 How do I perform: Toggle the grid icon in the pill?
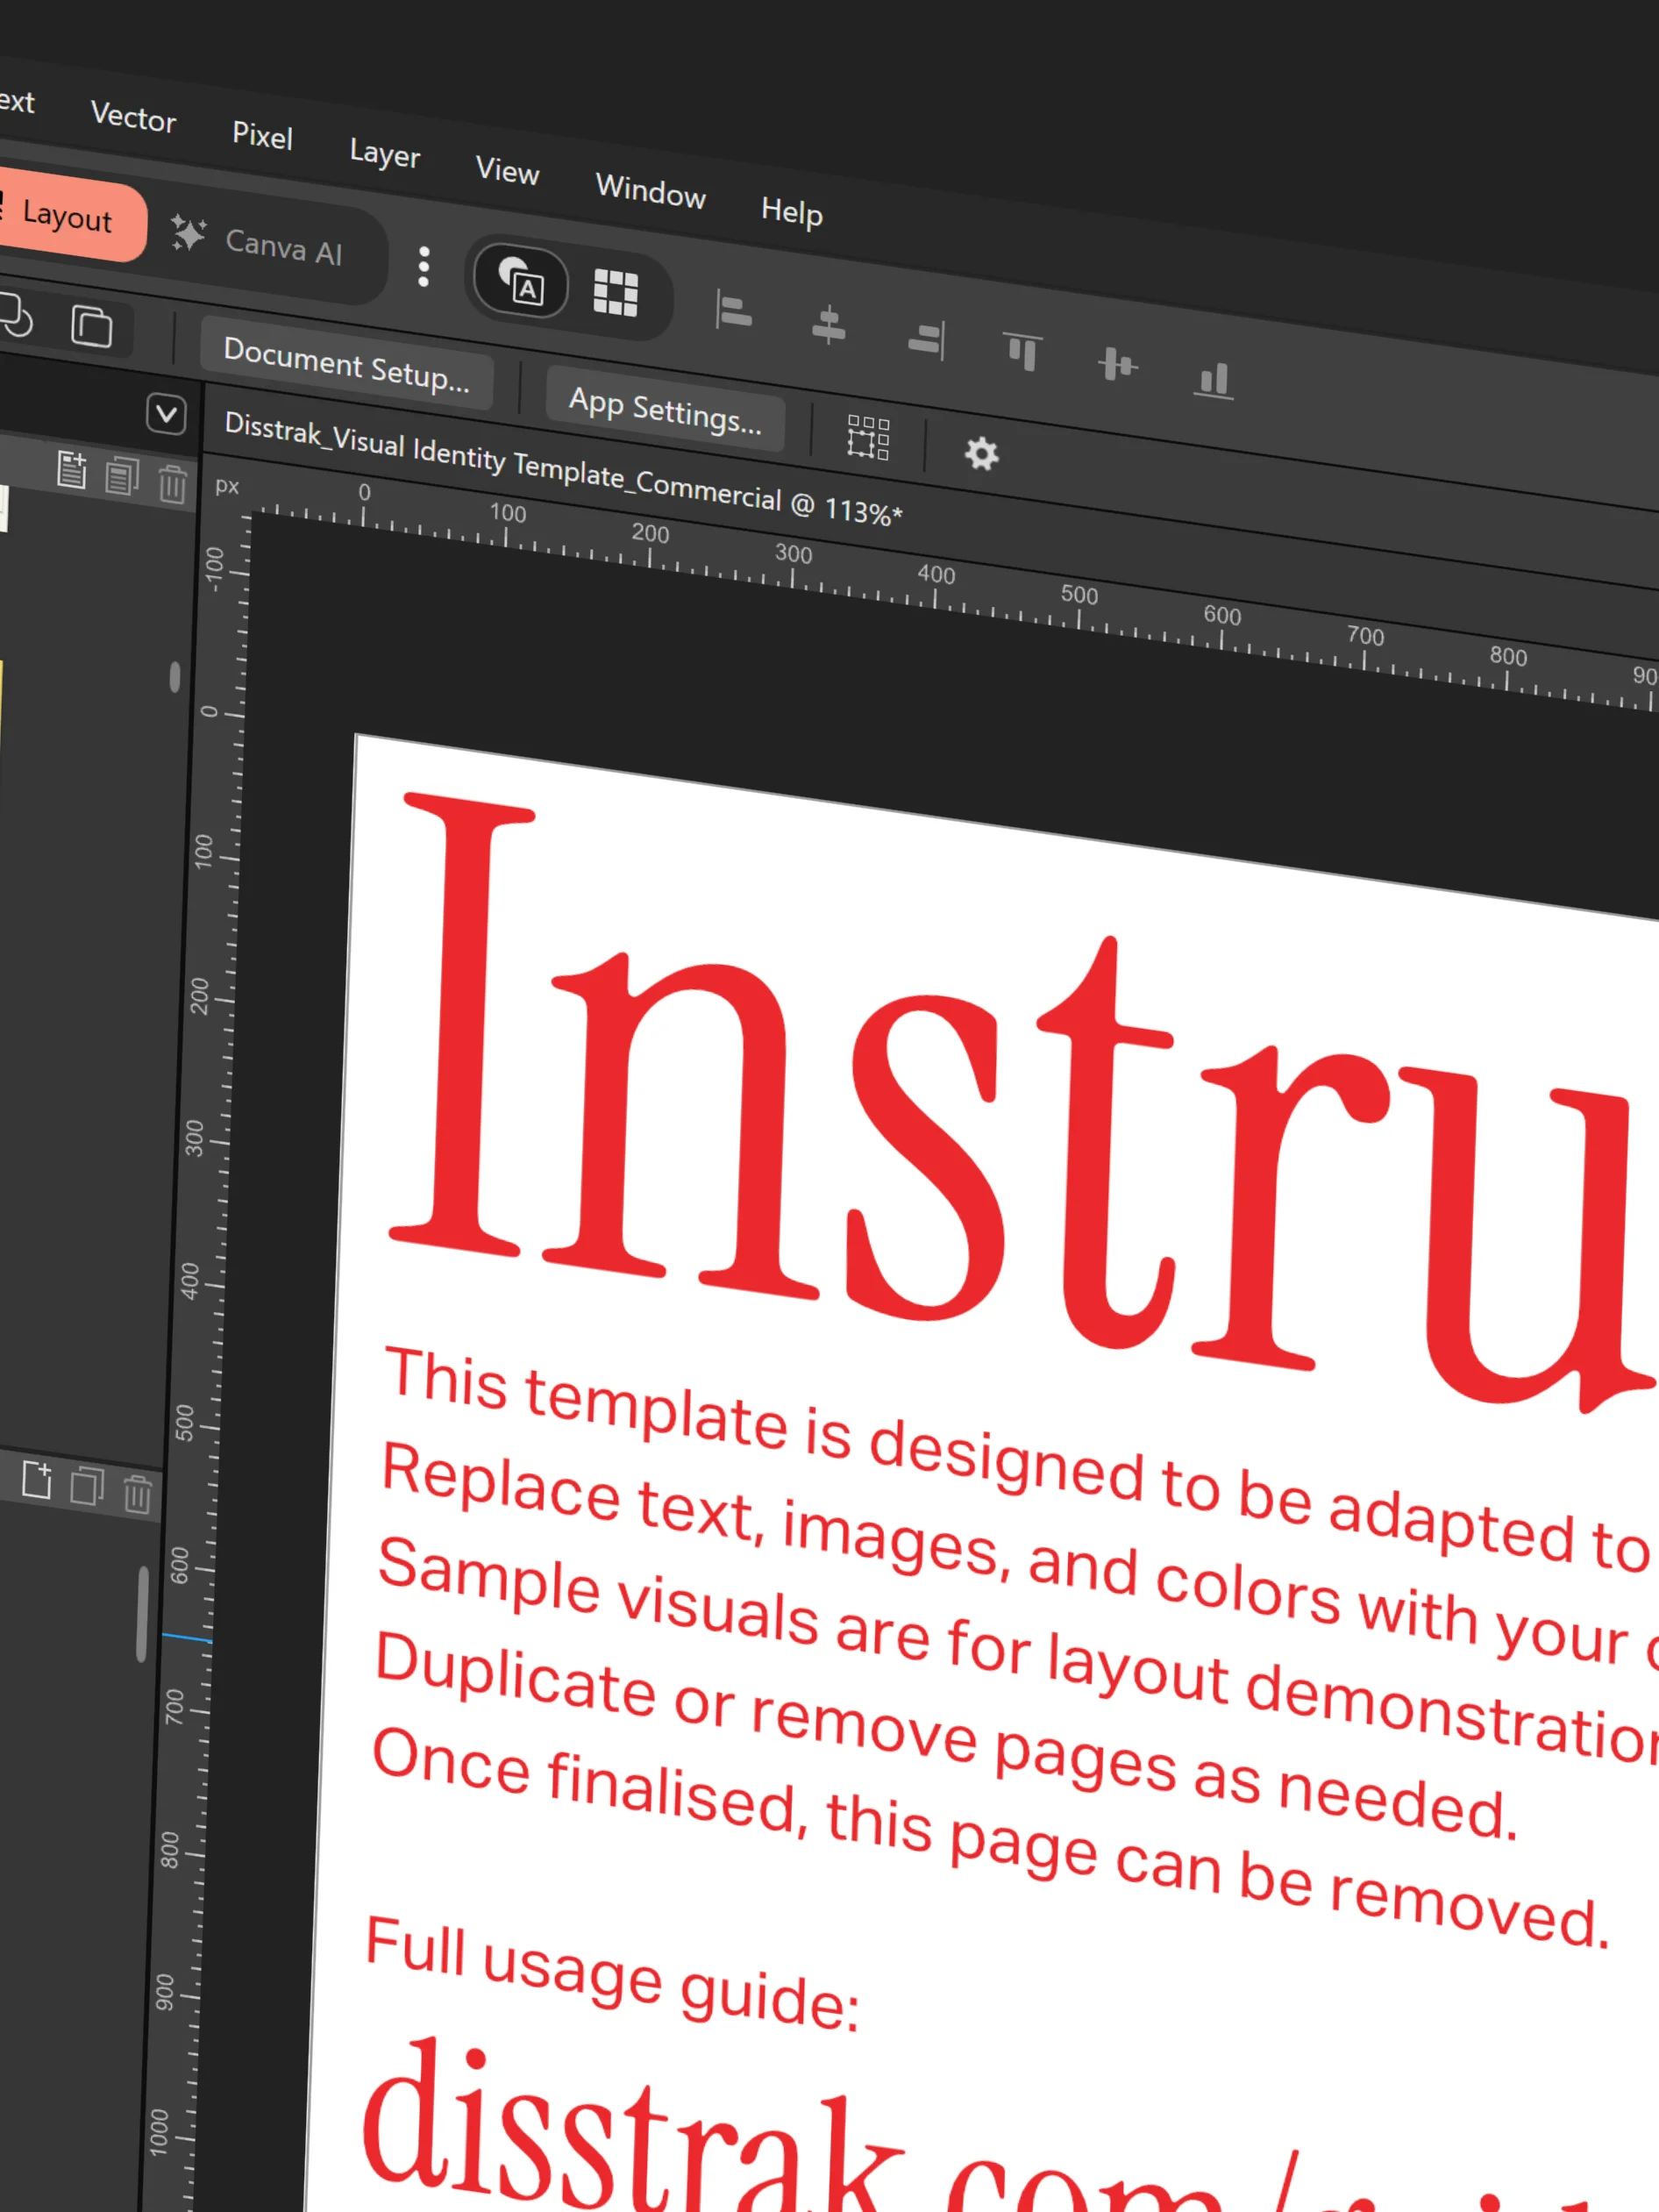coord(615,293)
